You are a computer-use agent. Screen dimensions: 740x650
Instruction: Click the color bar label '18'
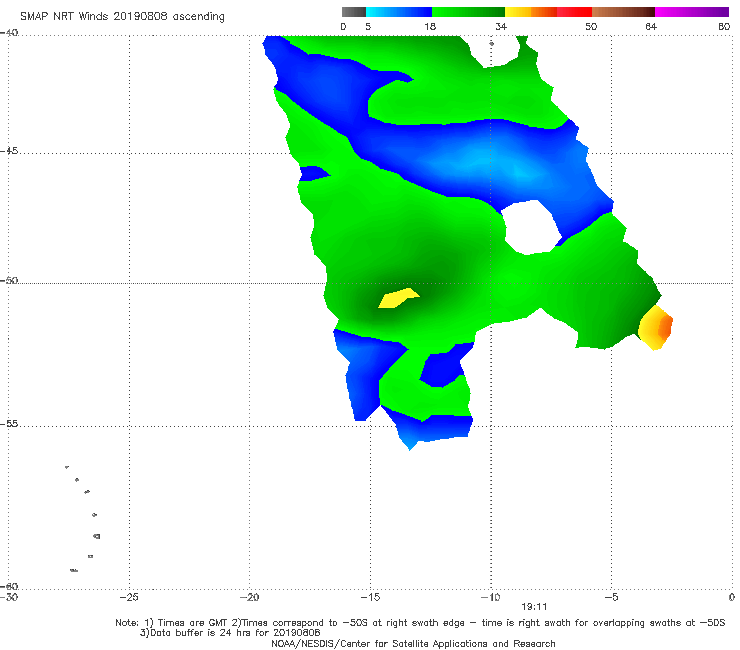tap(430, 26)
